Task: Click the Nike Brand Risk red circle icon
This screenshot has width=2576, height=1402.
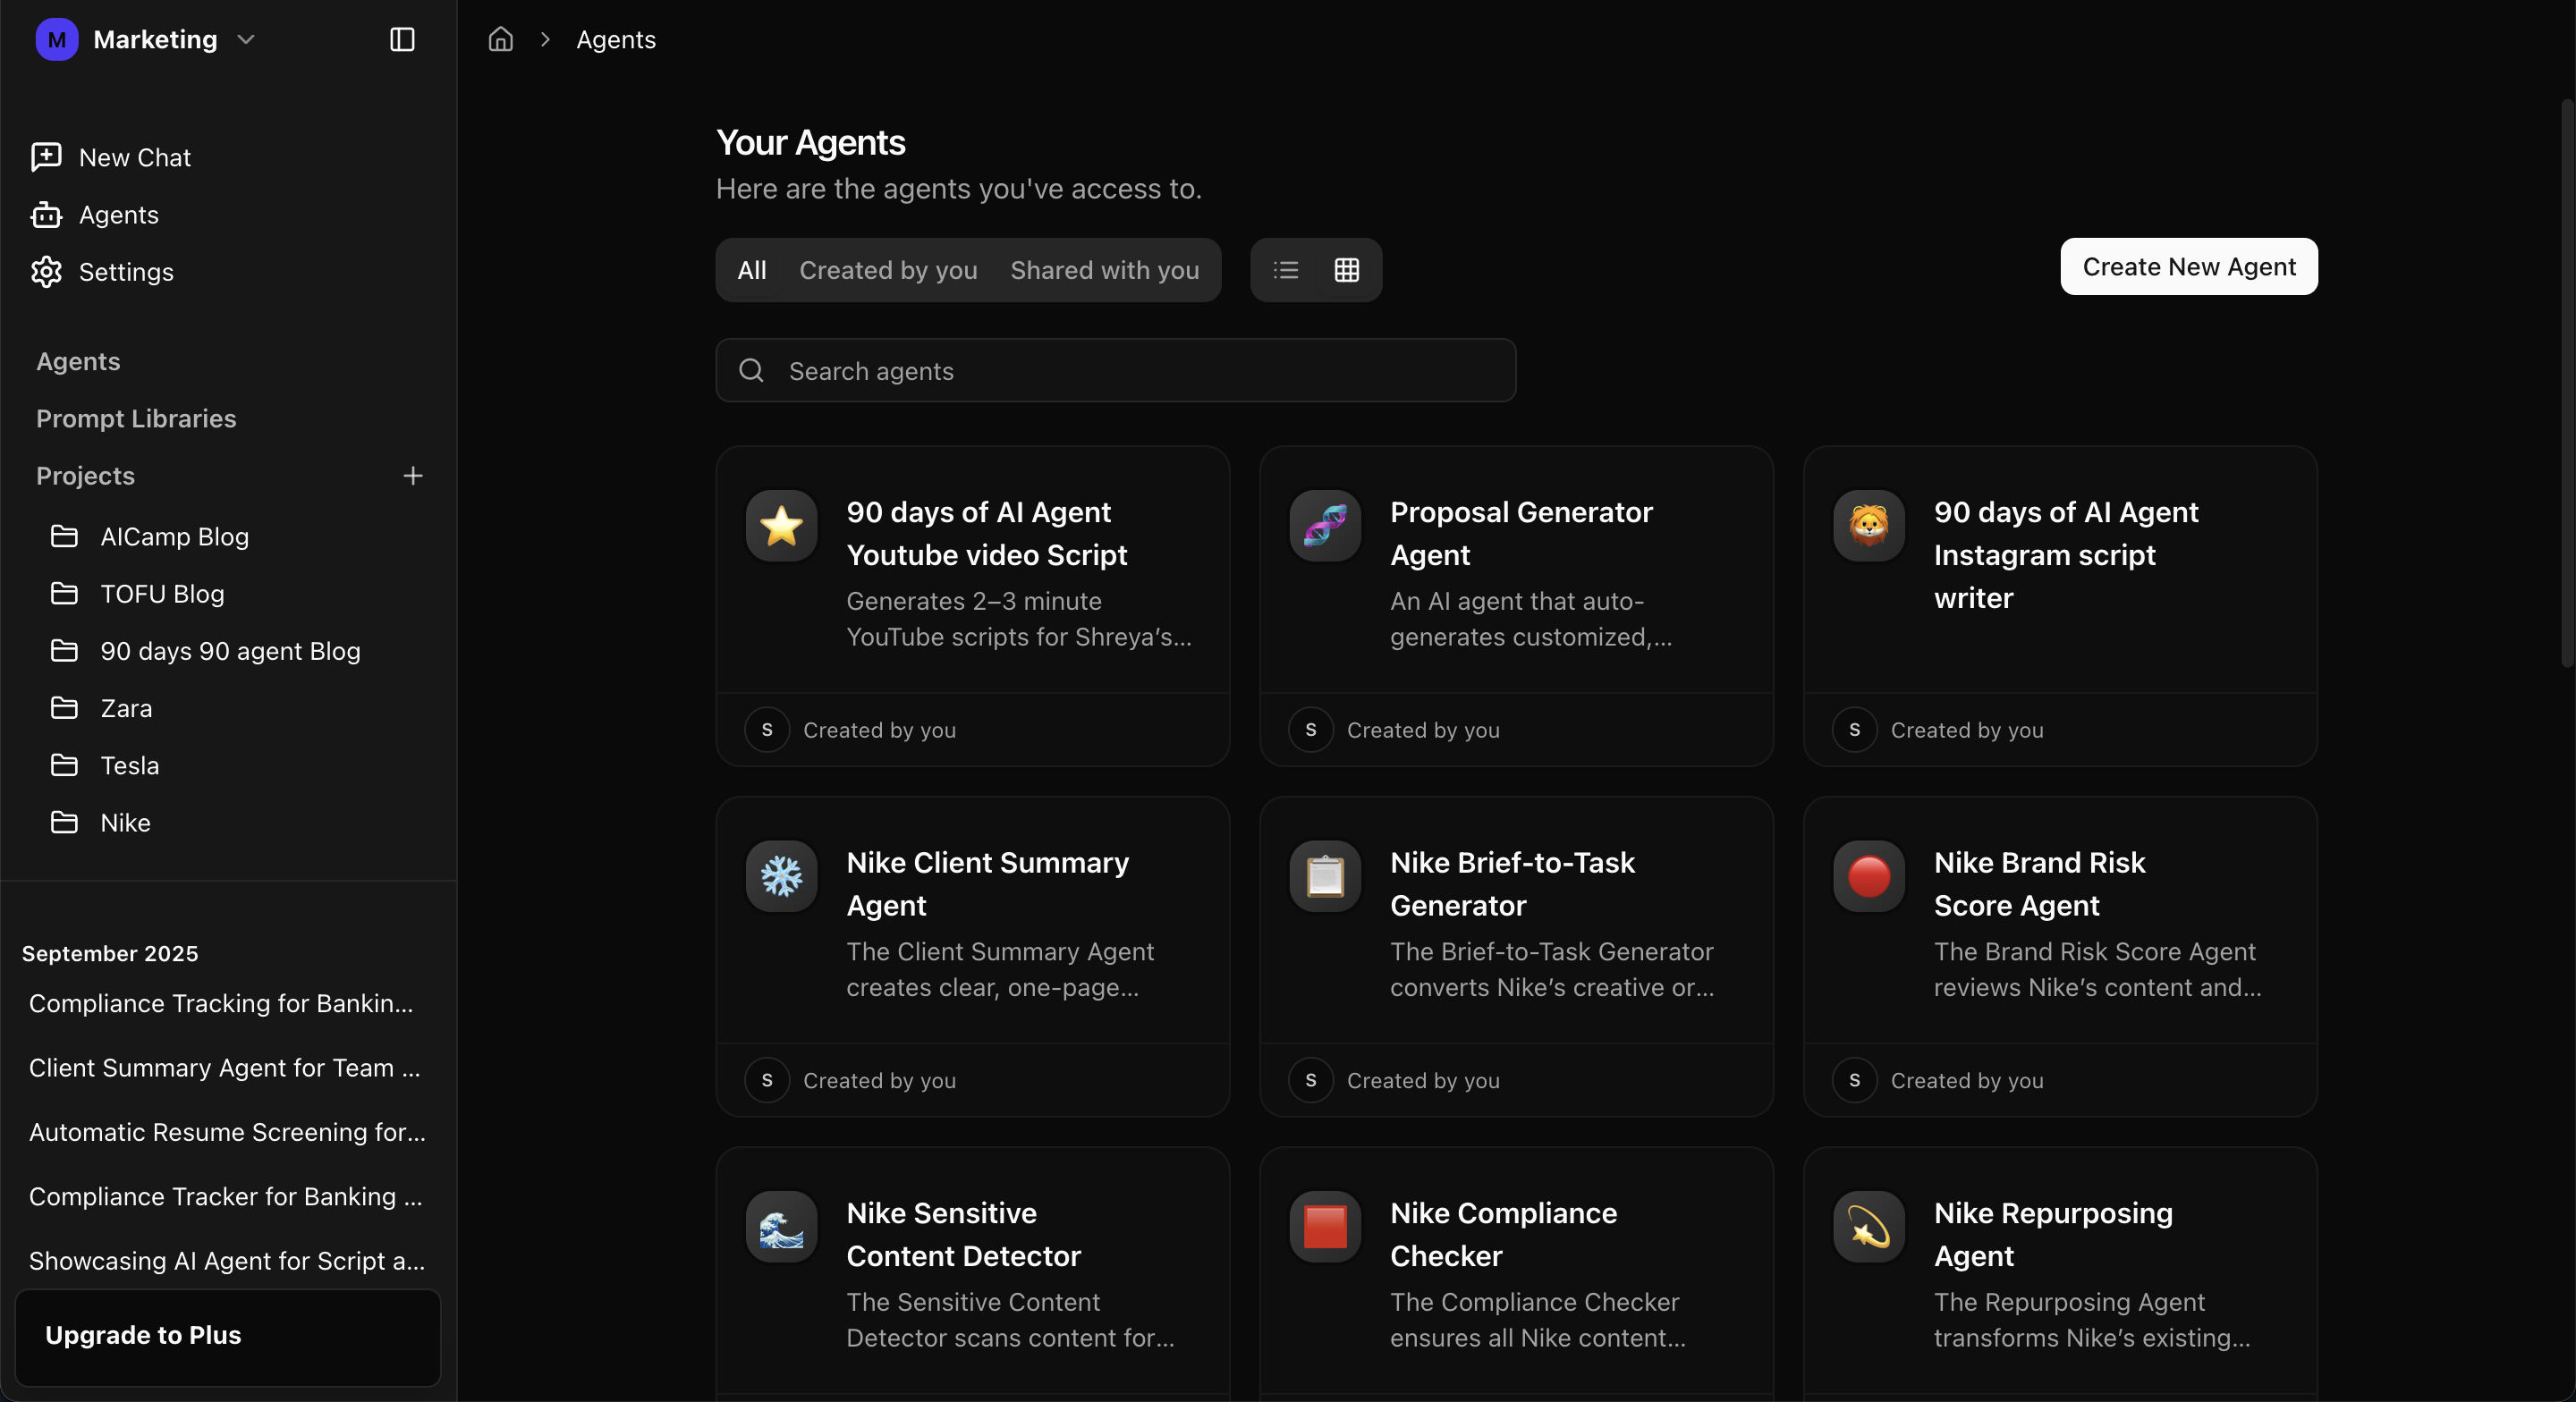Action: pyautogui.click(x=1868, y=876)
